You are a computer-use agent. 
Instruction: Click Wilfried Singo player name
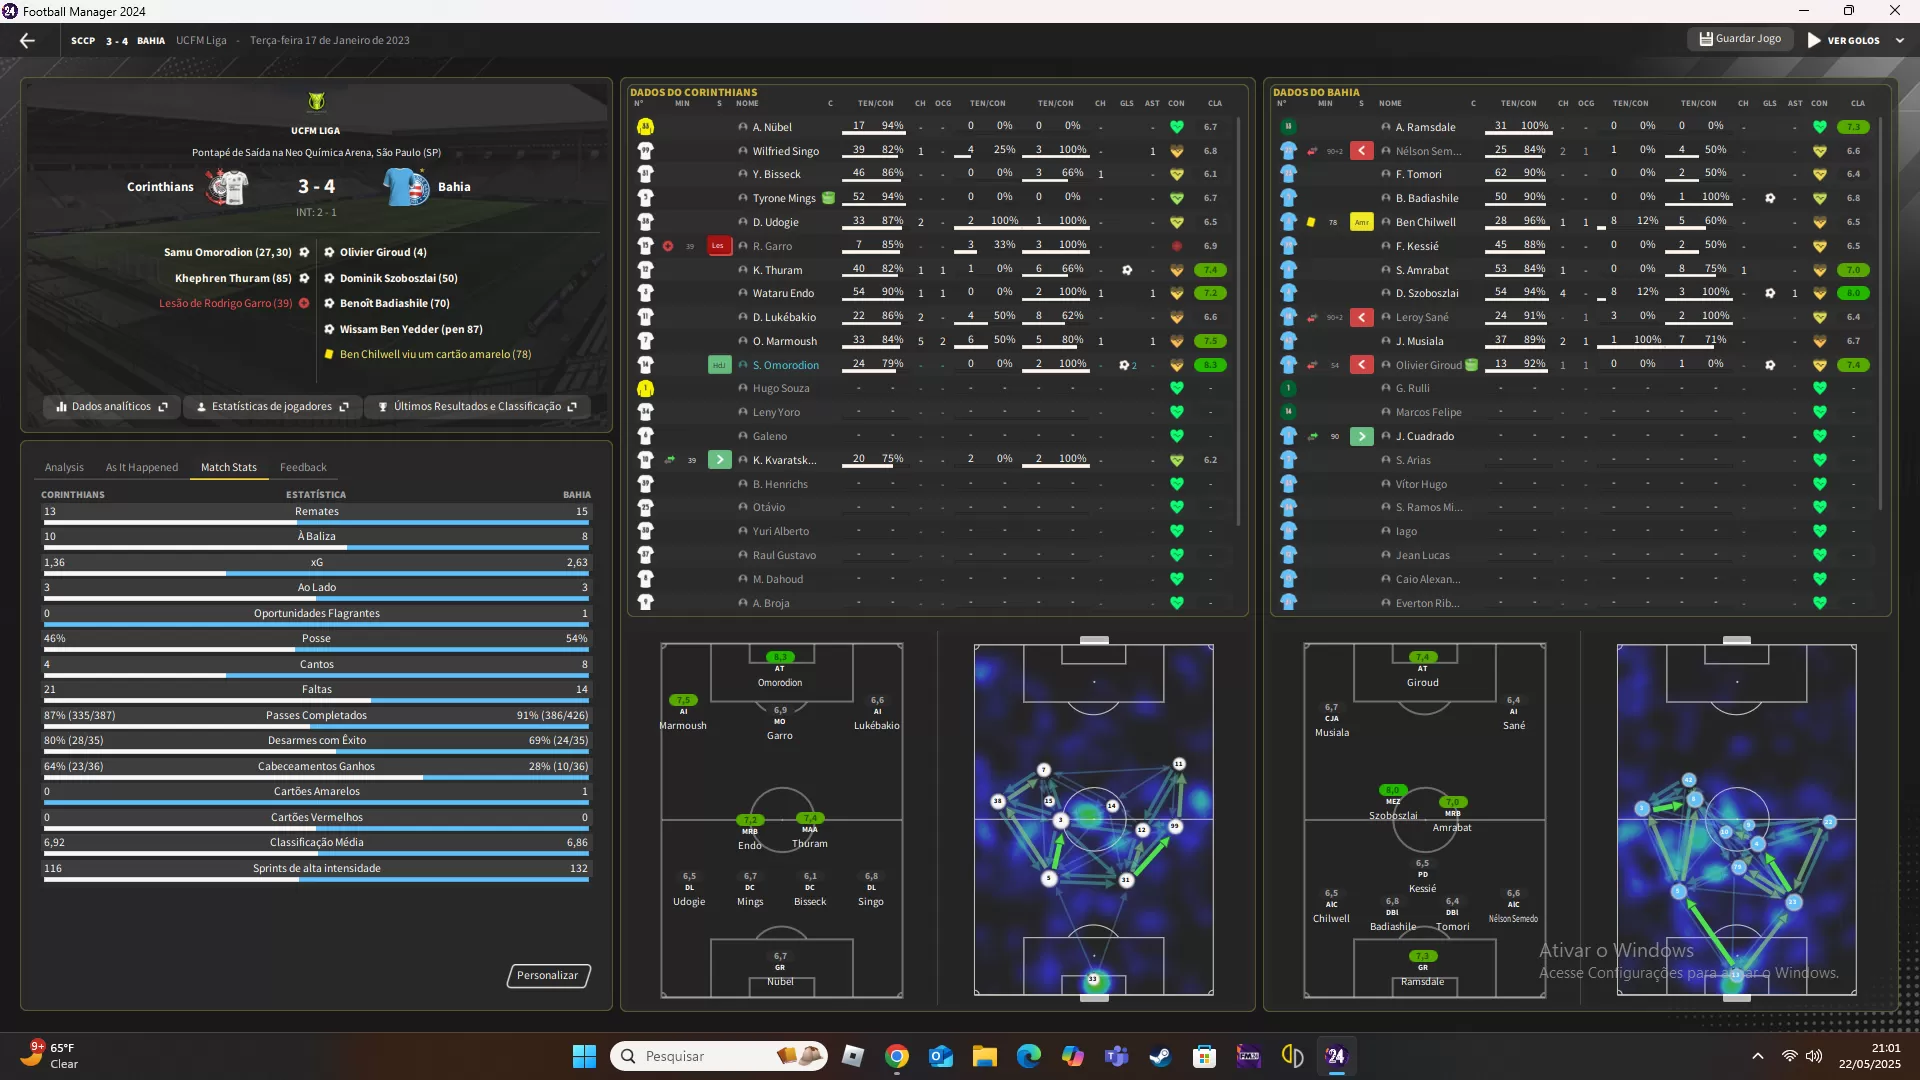coord(786,151)
